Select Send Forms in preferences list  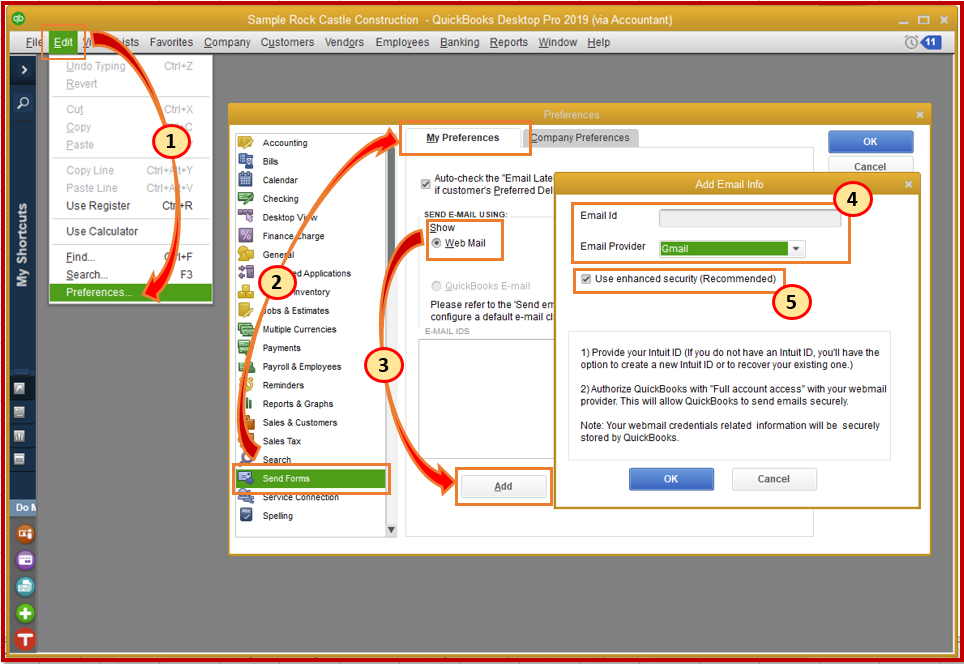310,478
